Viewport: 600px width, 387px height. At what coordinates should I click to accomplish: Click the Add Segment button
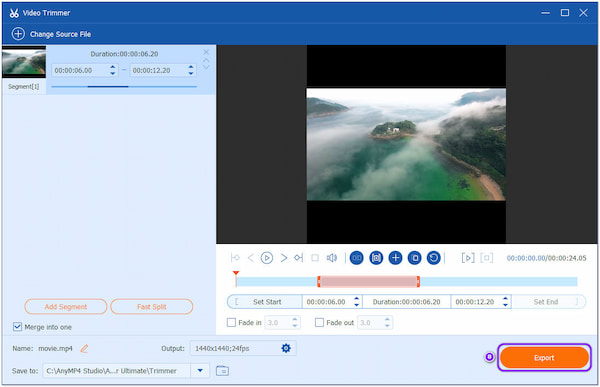tap(66, 307)
